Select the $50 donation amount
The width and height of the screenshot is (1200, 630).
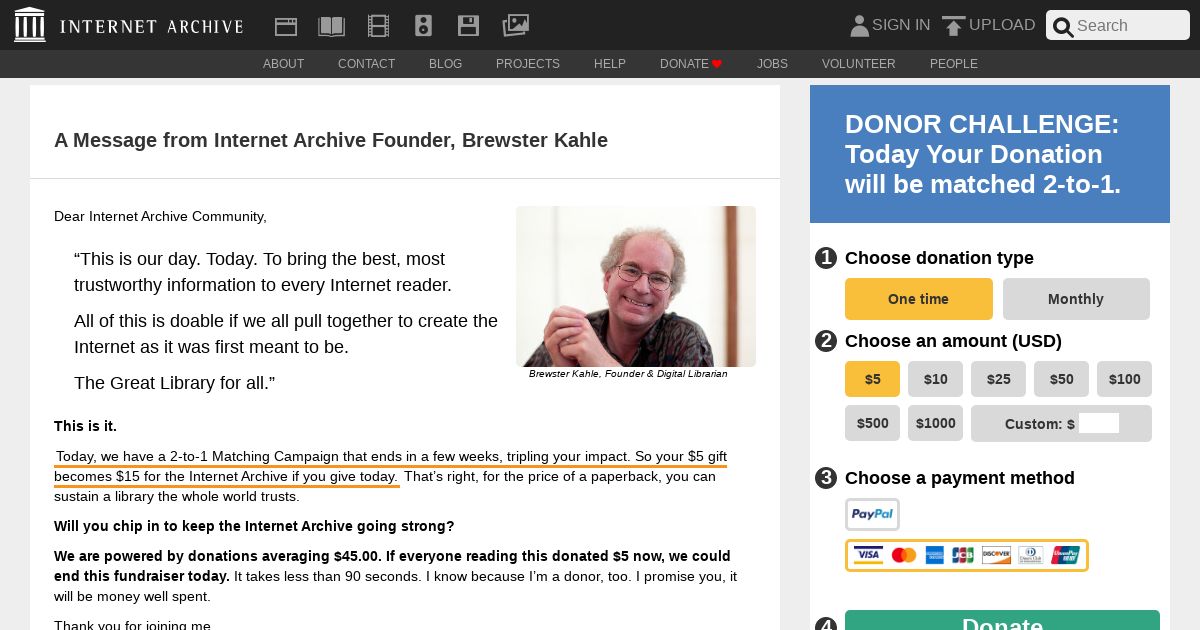pos(1061,379)
